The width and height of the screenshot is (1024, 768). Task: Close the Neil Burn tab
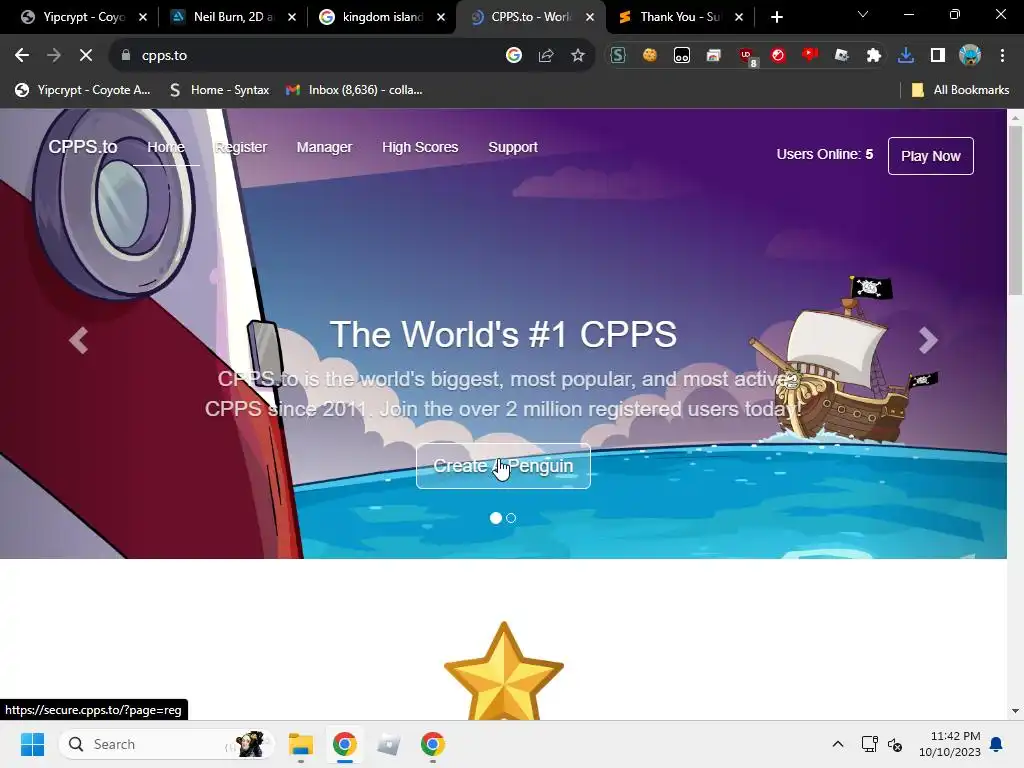pos(292,17)
